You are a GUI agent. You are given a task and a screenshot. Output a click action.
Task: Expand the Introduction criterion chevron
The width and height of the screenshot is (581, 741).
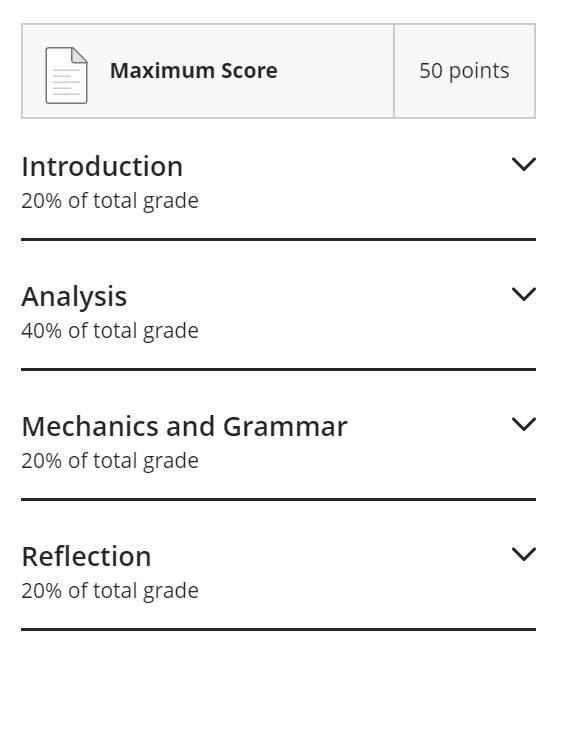(524, 164)
